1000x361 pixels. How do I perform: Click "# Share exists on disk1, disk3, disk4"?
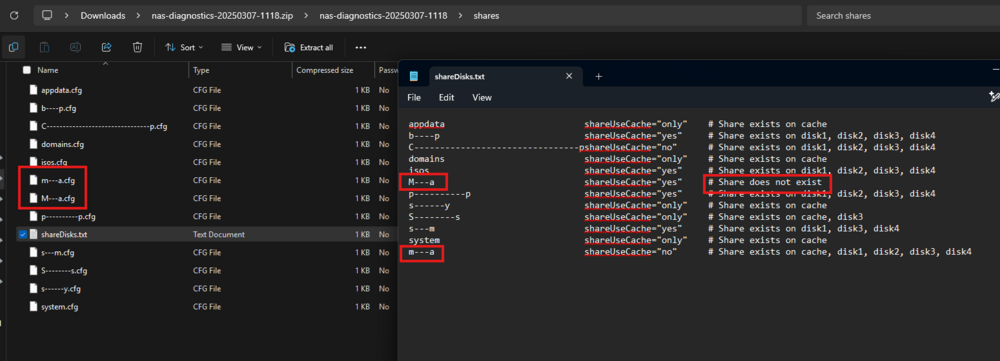[x=804, y=228]
